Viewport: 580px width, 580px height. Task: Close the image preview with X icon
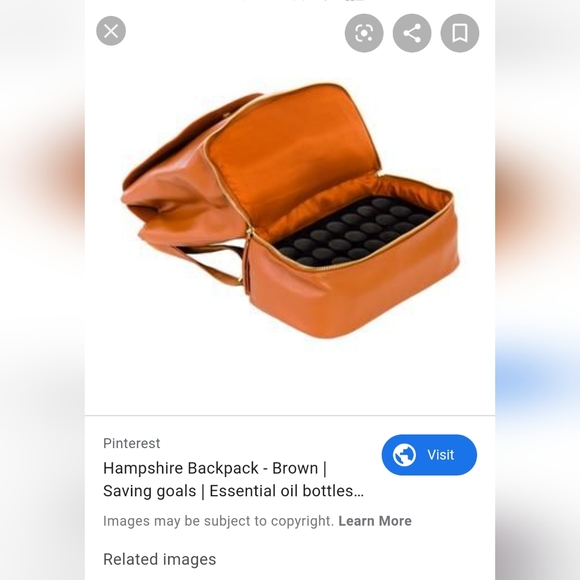111,31
